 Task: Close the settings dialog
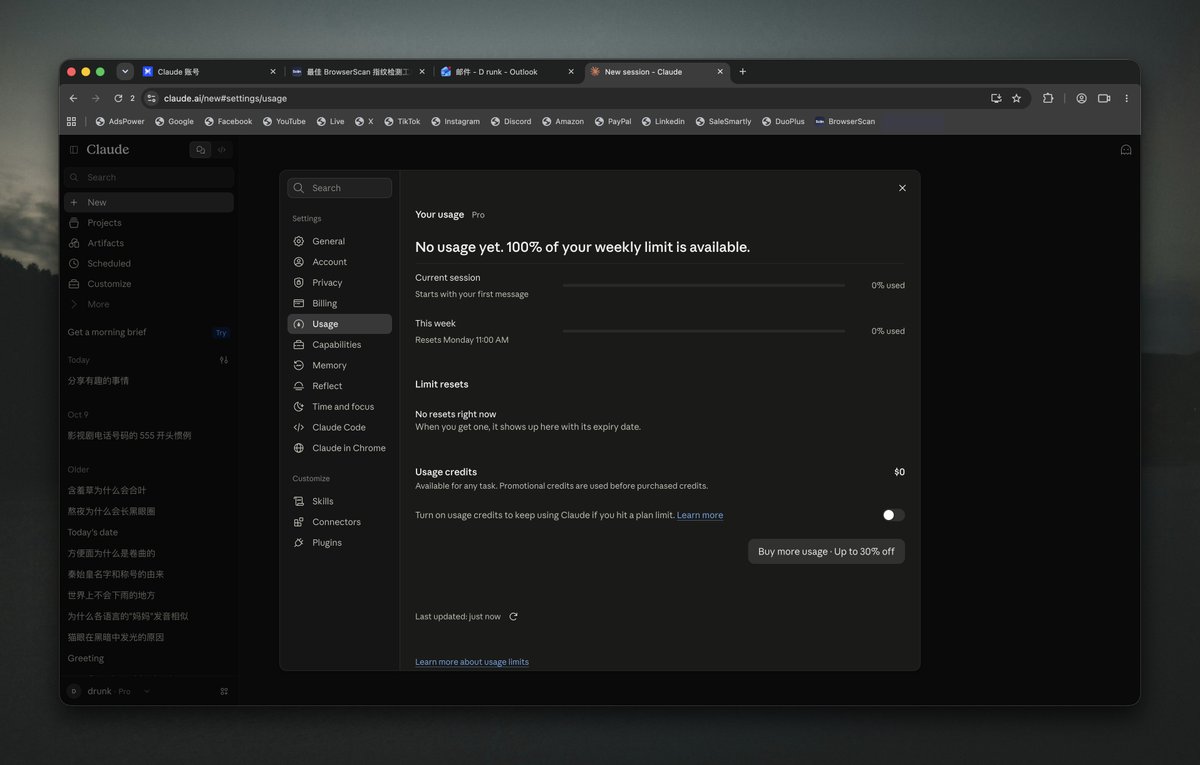pyautogui.click(x=902, y=188)
